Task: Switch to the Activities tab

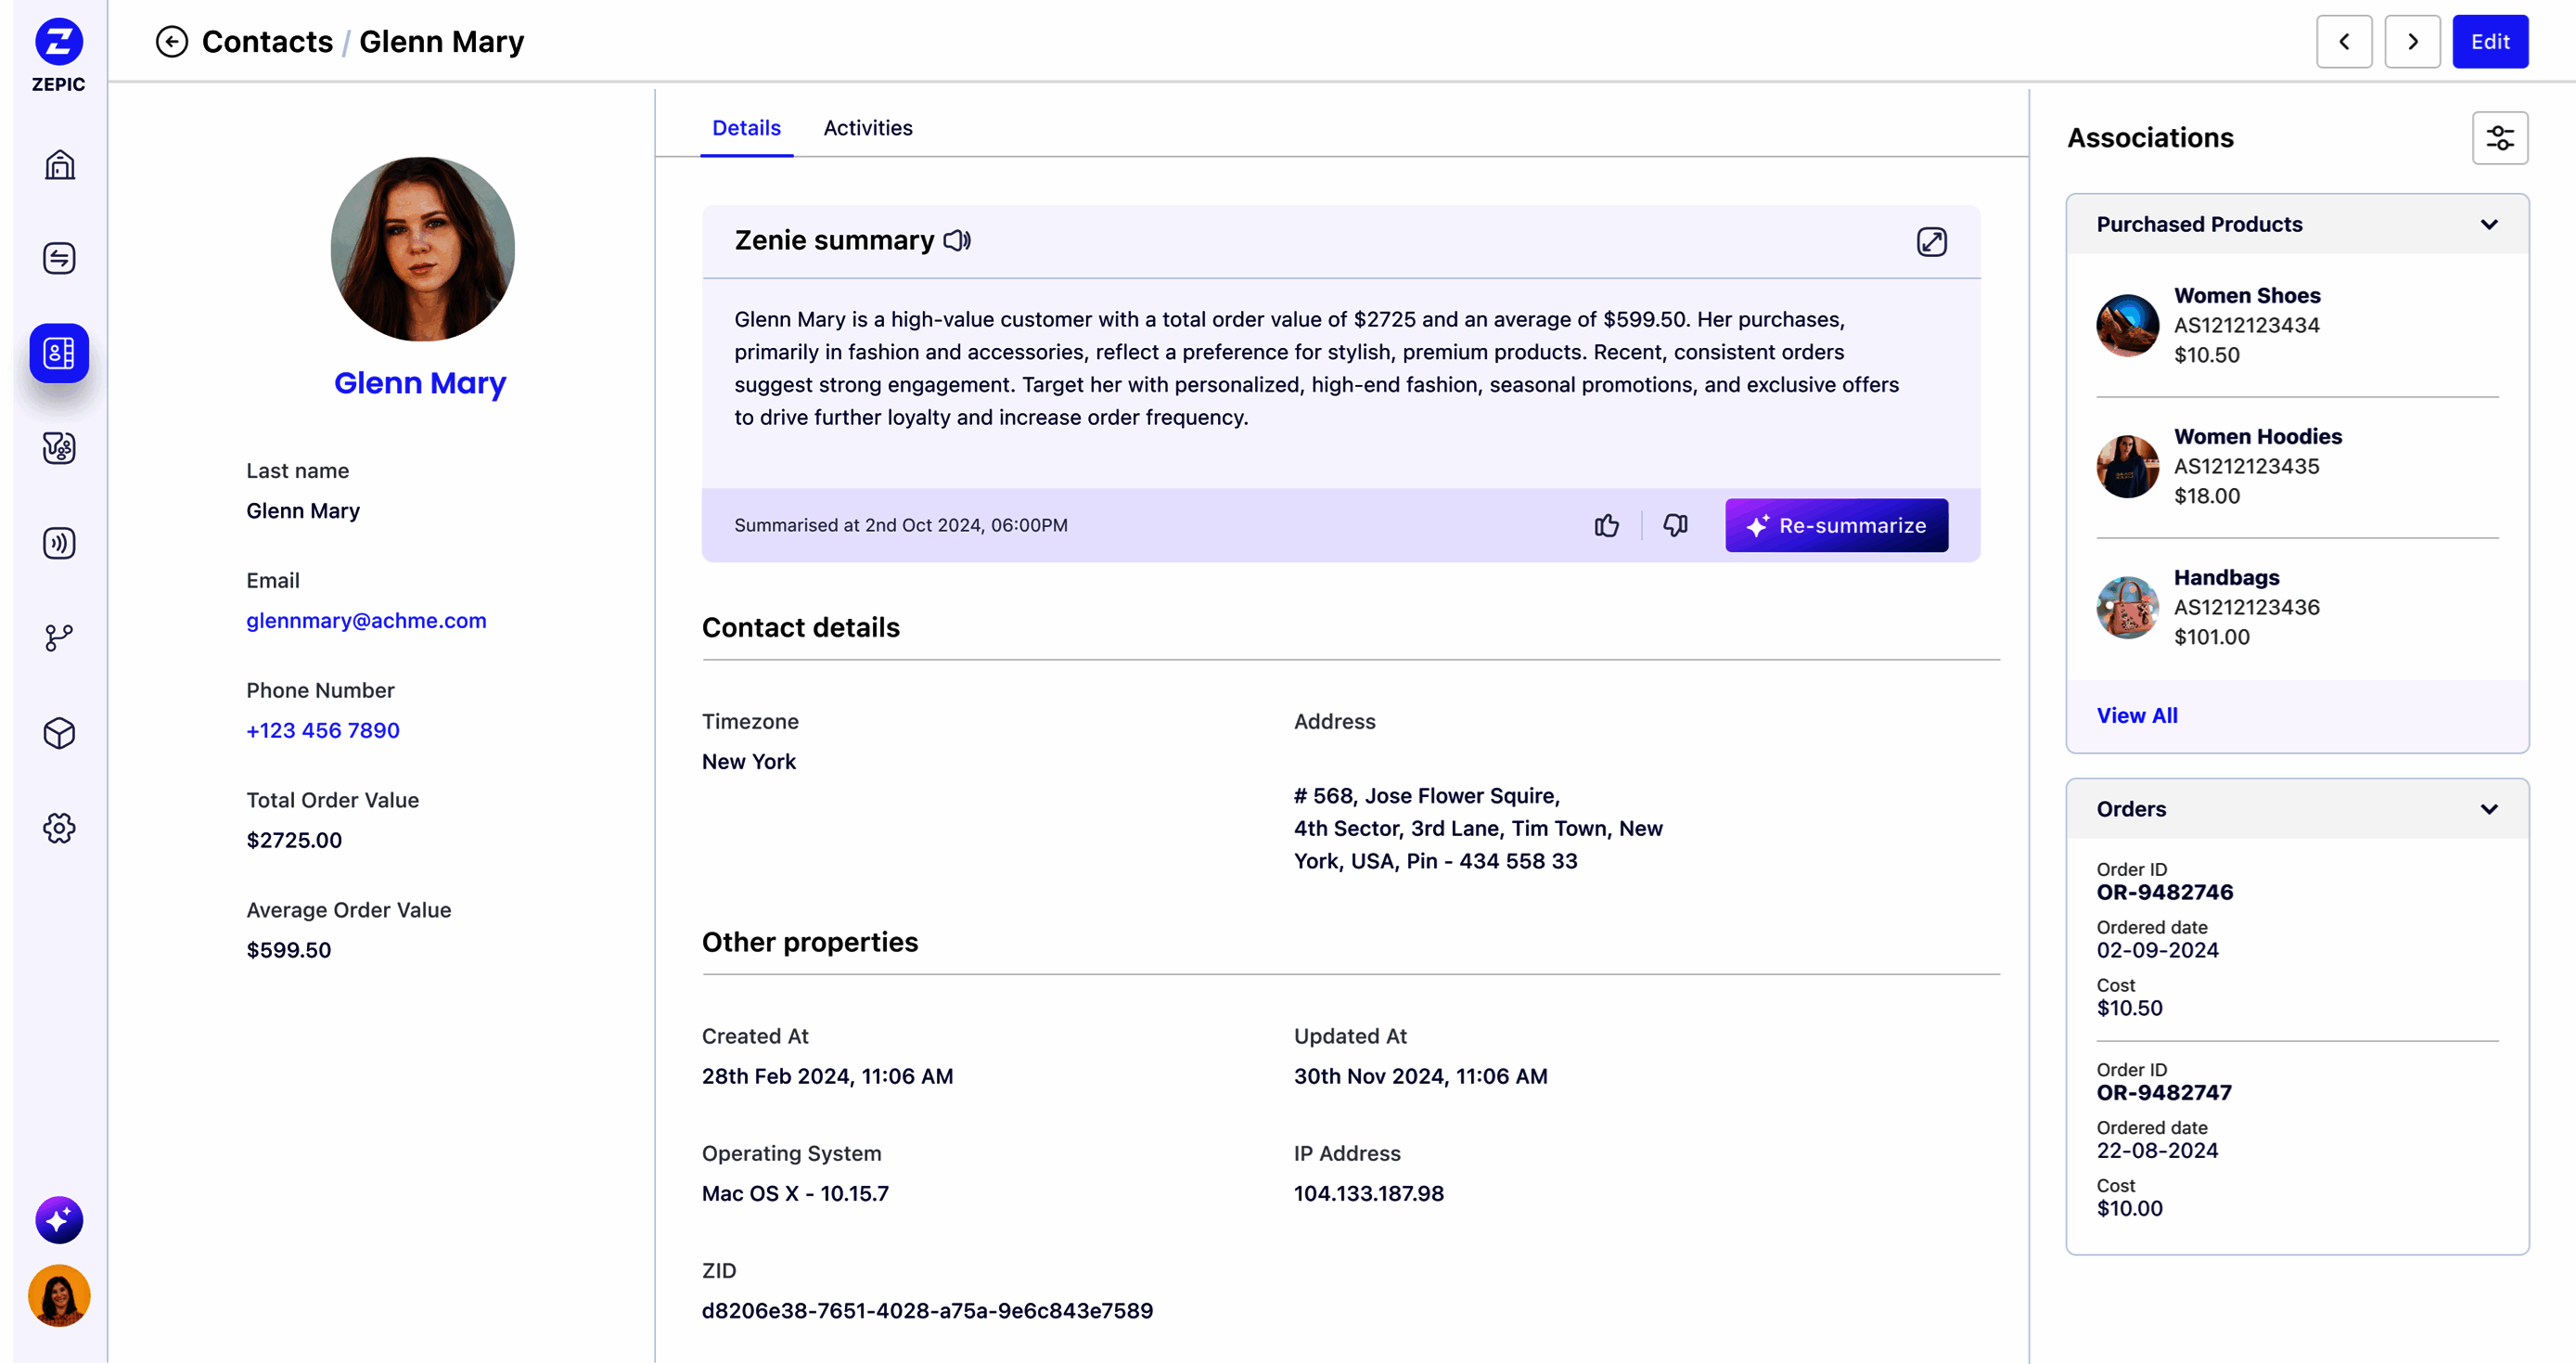Action: (867, 128)
